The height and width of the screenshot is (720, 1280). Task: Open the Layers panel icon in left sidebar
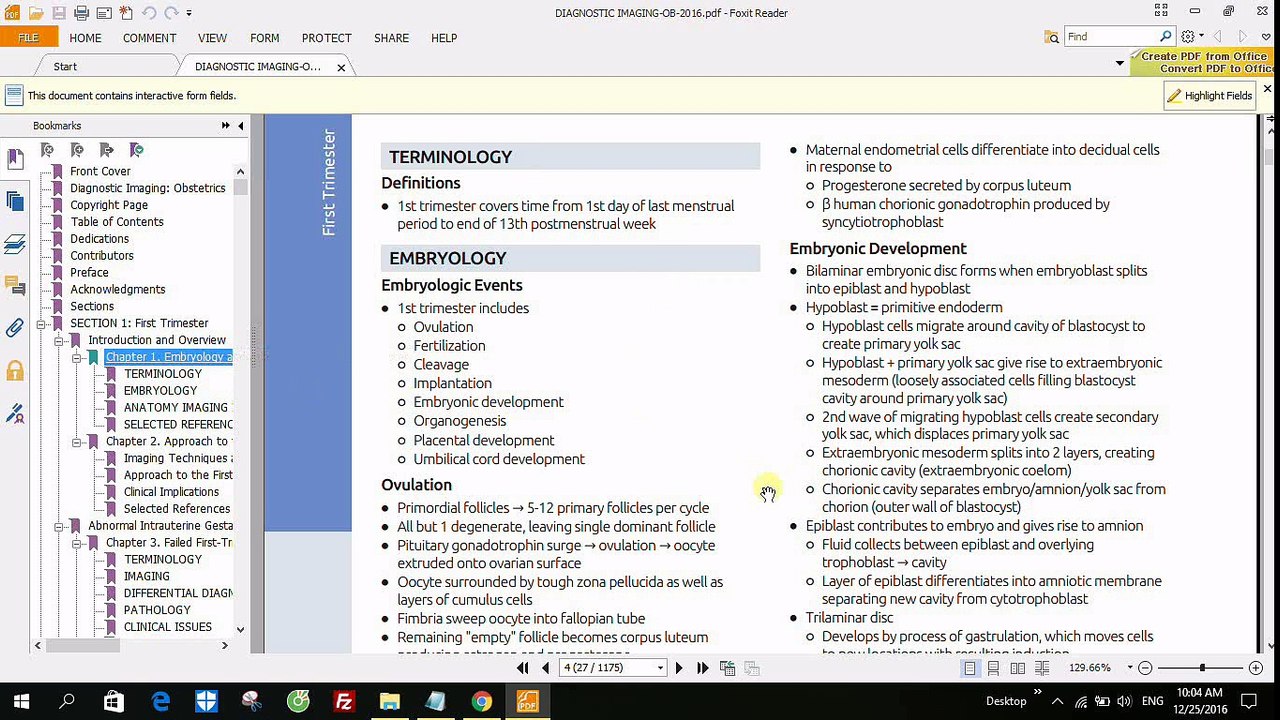[x=15, y=244]
